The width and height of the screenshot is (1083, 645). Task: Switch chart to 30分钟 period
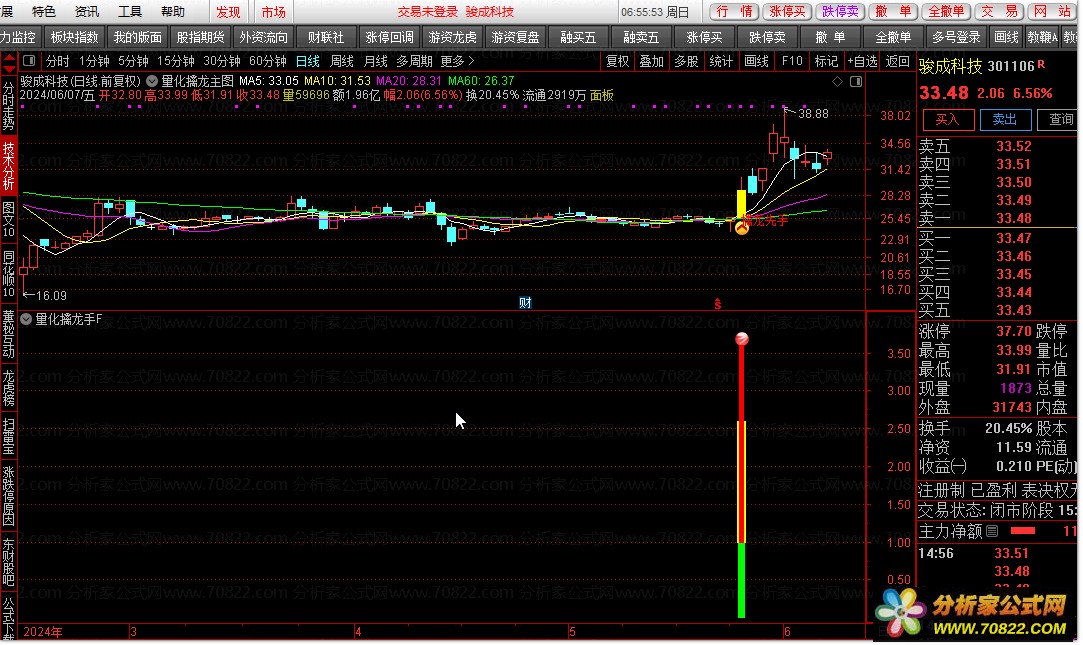[x=221, y=61]
